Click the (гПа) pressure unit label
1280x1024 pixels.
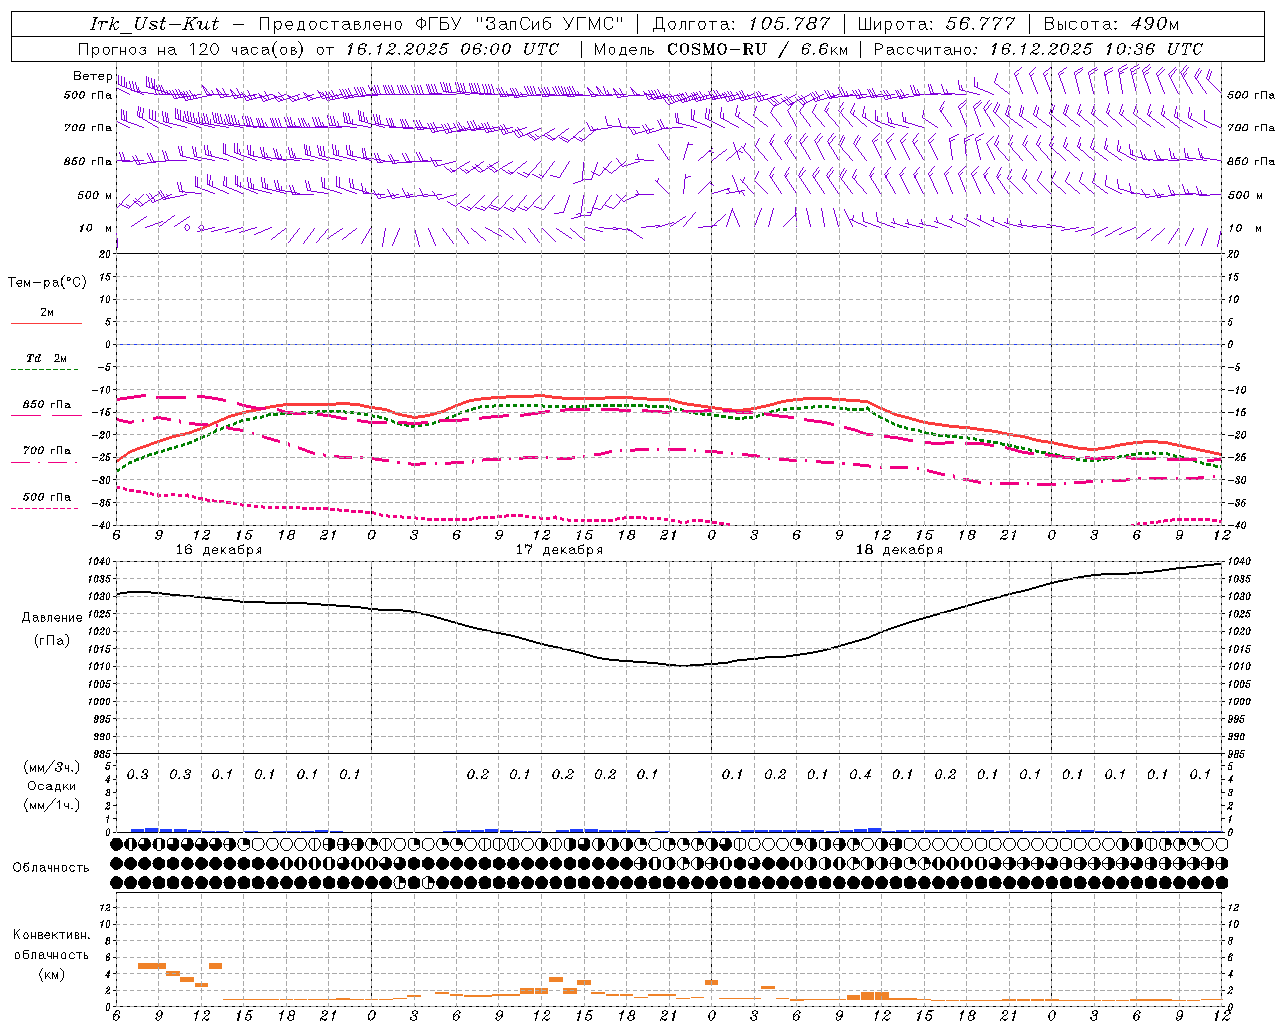coord(52,640)
